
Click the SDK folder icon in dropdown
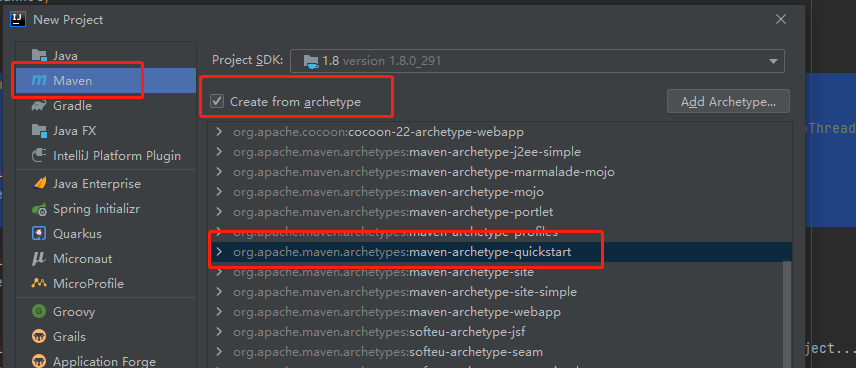pos(310,61)
